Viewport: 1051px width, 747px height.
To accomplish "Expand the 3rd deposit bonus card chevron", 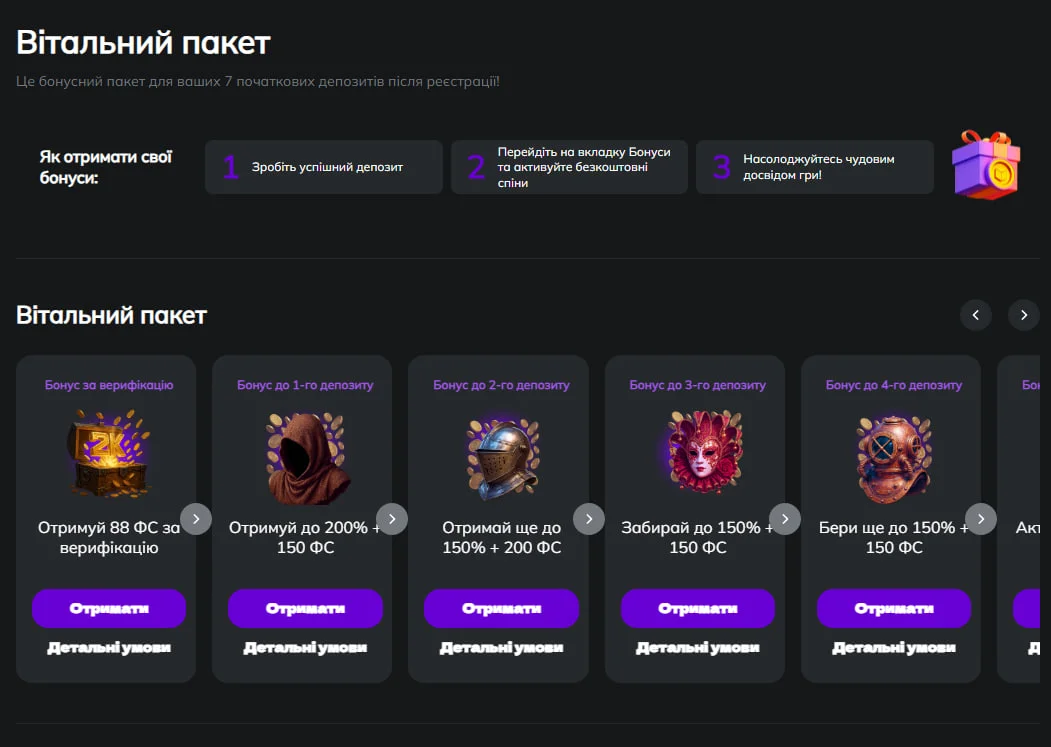I will 786,519.
